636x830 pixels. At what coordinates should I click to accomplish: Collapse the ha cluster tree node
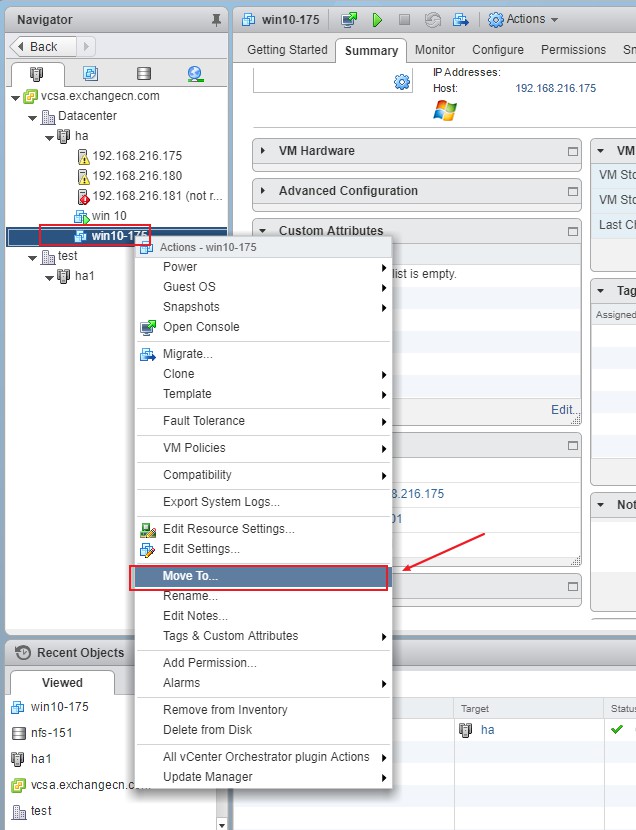click(49, 138)
